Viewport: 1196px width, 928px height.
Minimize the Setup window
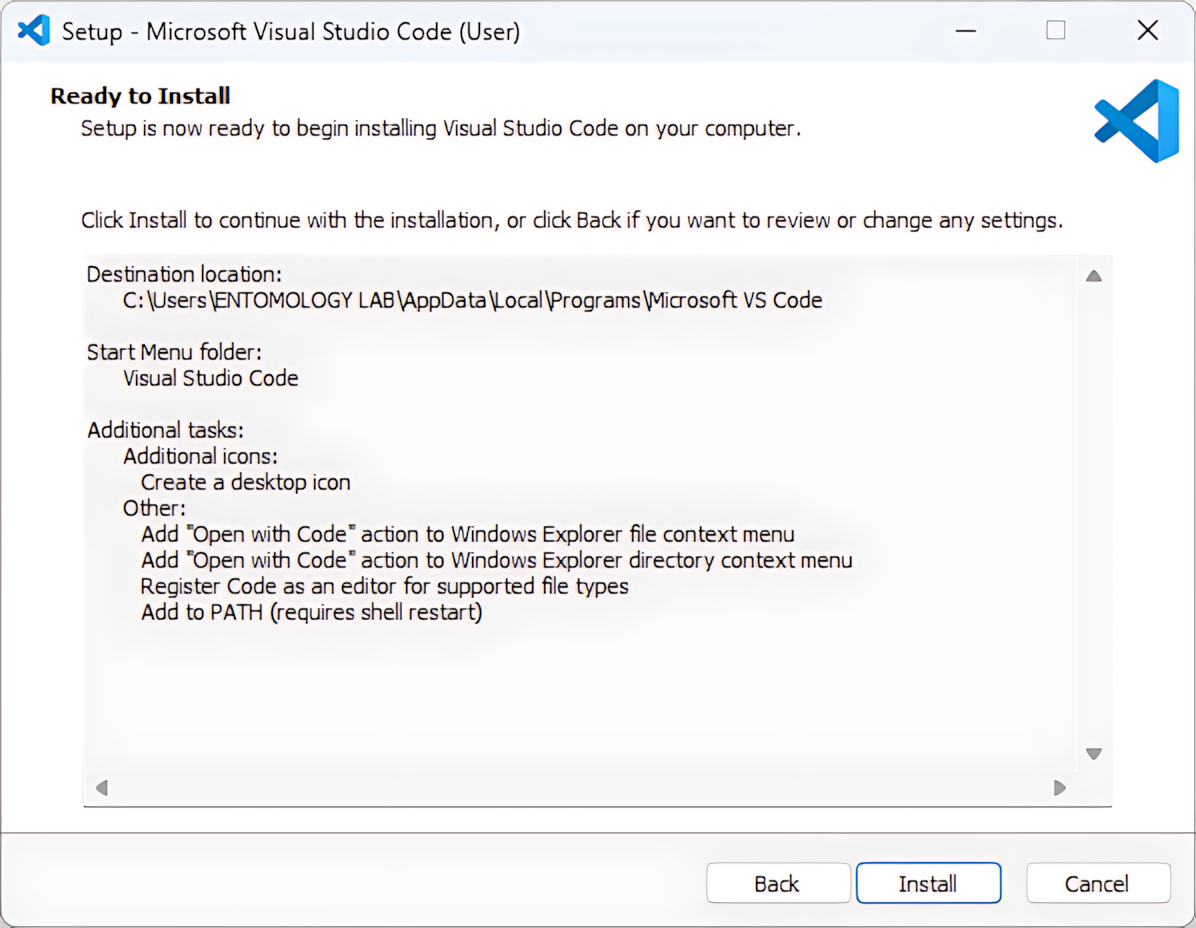click(x=965, y=31)
